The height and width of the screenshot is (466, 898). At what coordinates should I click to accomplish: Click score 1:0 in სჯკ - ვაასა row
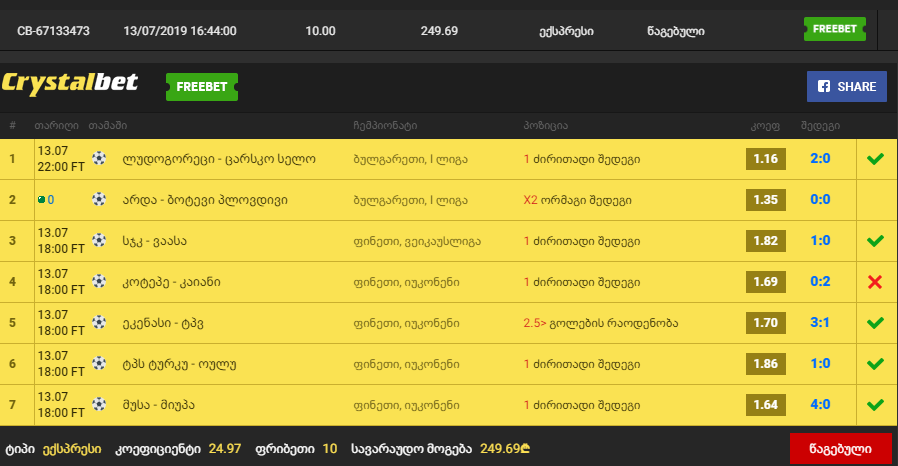click(x=820, y=240)
